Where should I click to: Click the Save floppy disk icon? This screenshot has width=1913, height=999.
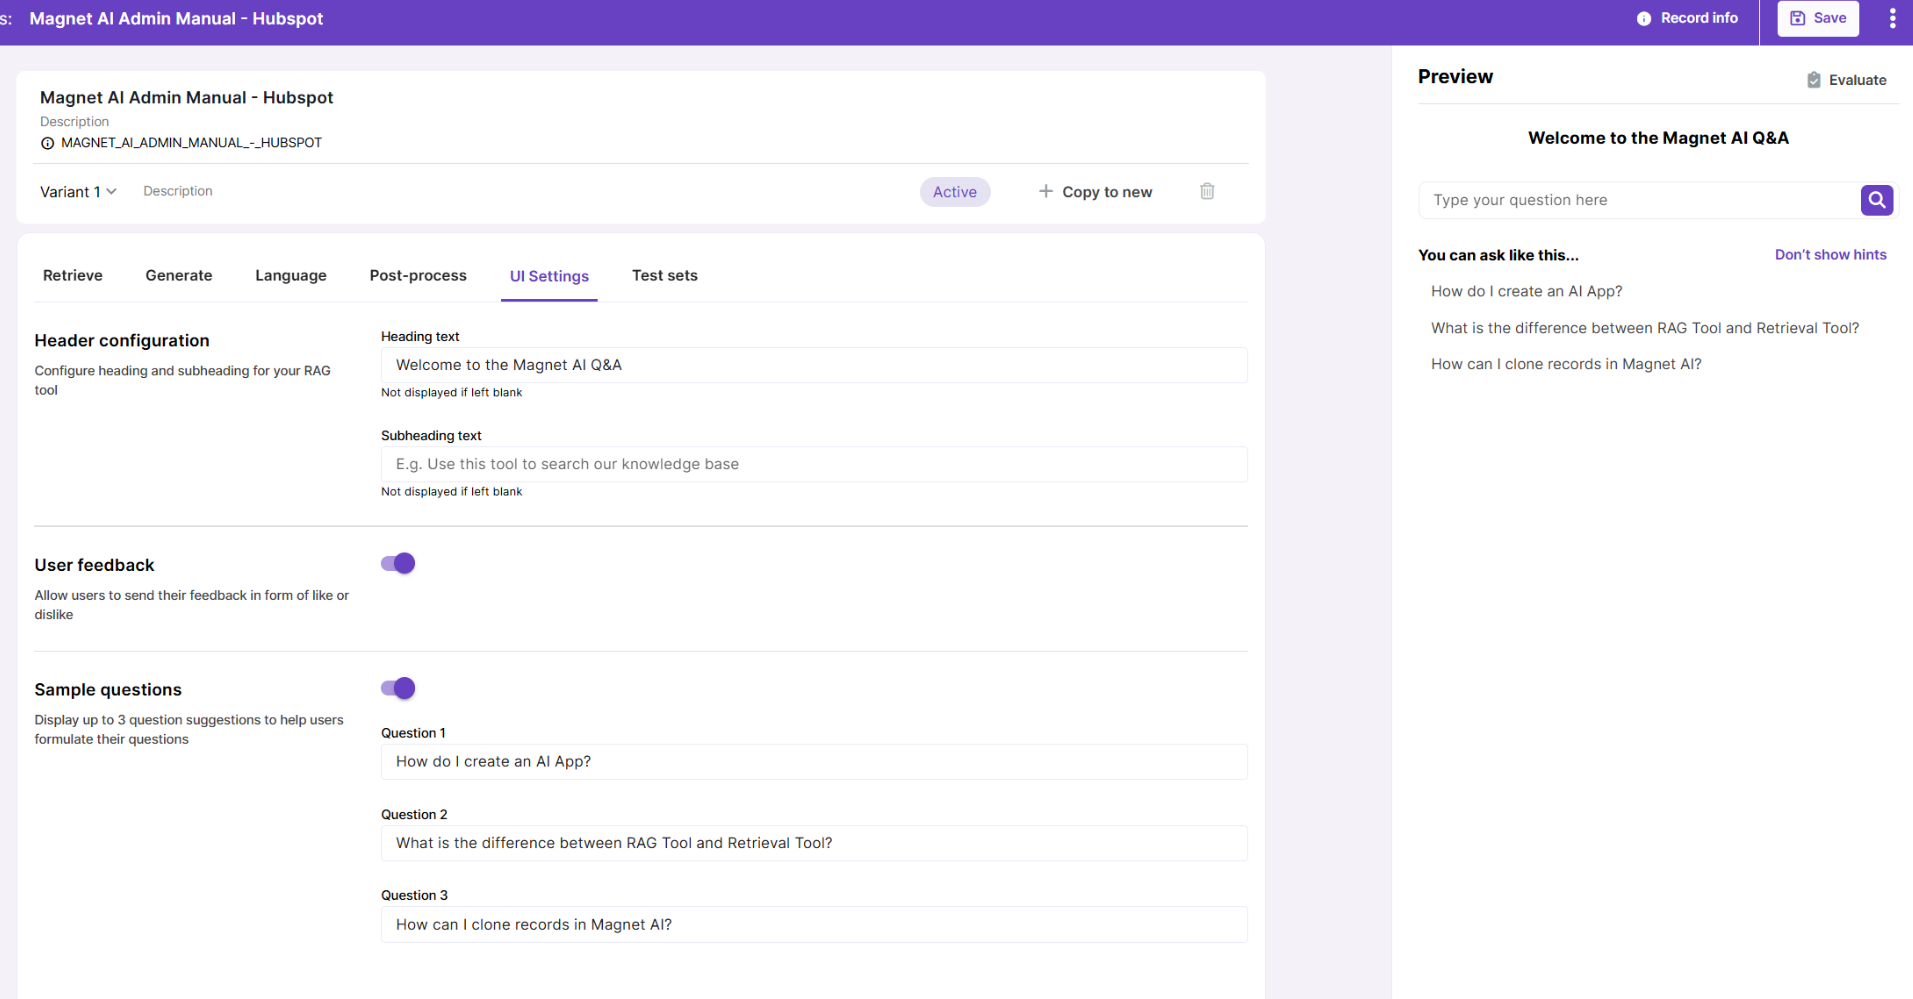[1797, 19]
